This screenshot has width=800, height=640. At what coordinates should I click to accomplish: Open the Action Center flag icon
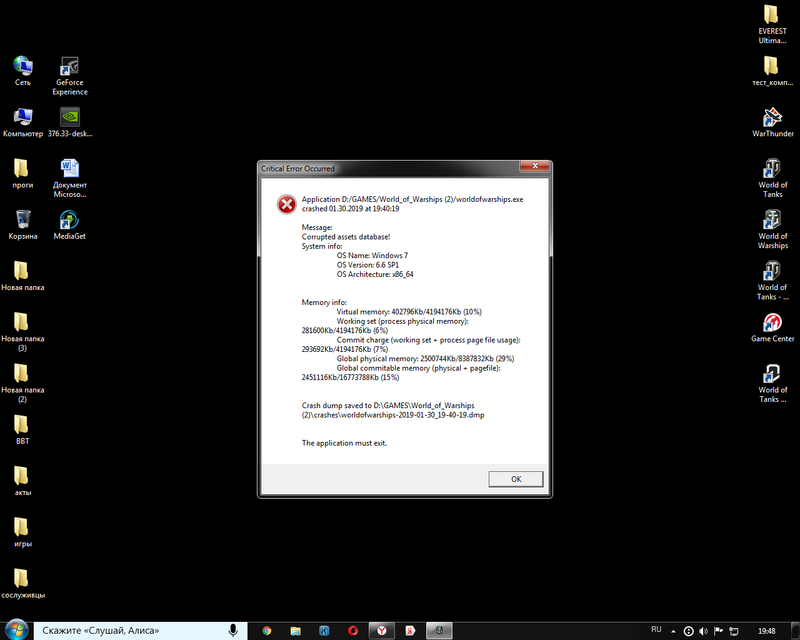pyautogui.click(x=718, y=631)
